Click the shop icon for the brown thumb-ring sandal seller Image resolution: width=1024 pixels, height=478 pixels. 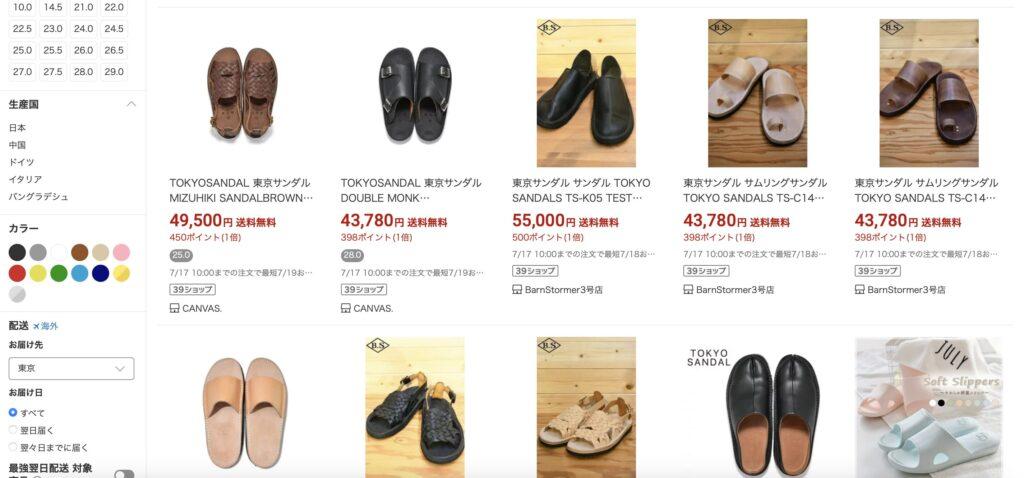(859, 289)
